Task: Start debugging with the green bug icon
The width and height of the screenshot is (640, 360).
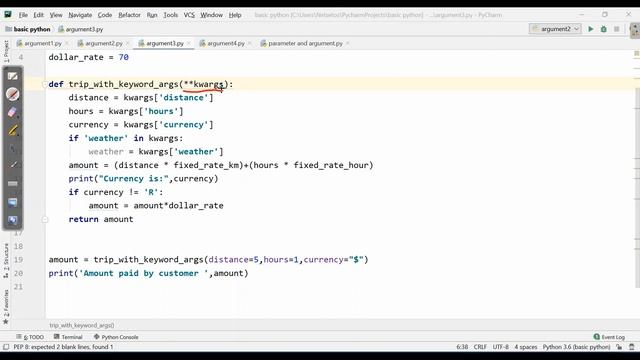Action: [604, 29]
